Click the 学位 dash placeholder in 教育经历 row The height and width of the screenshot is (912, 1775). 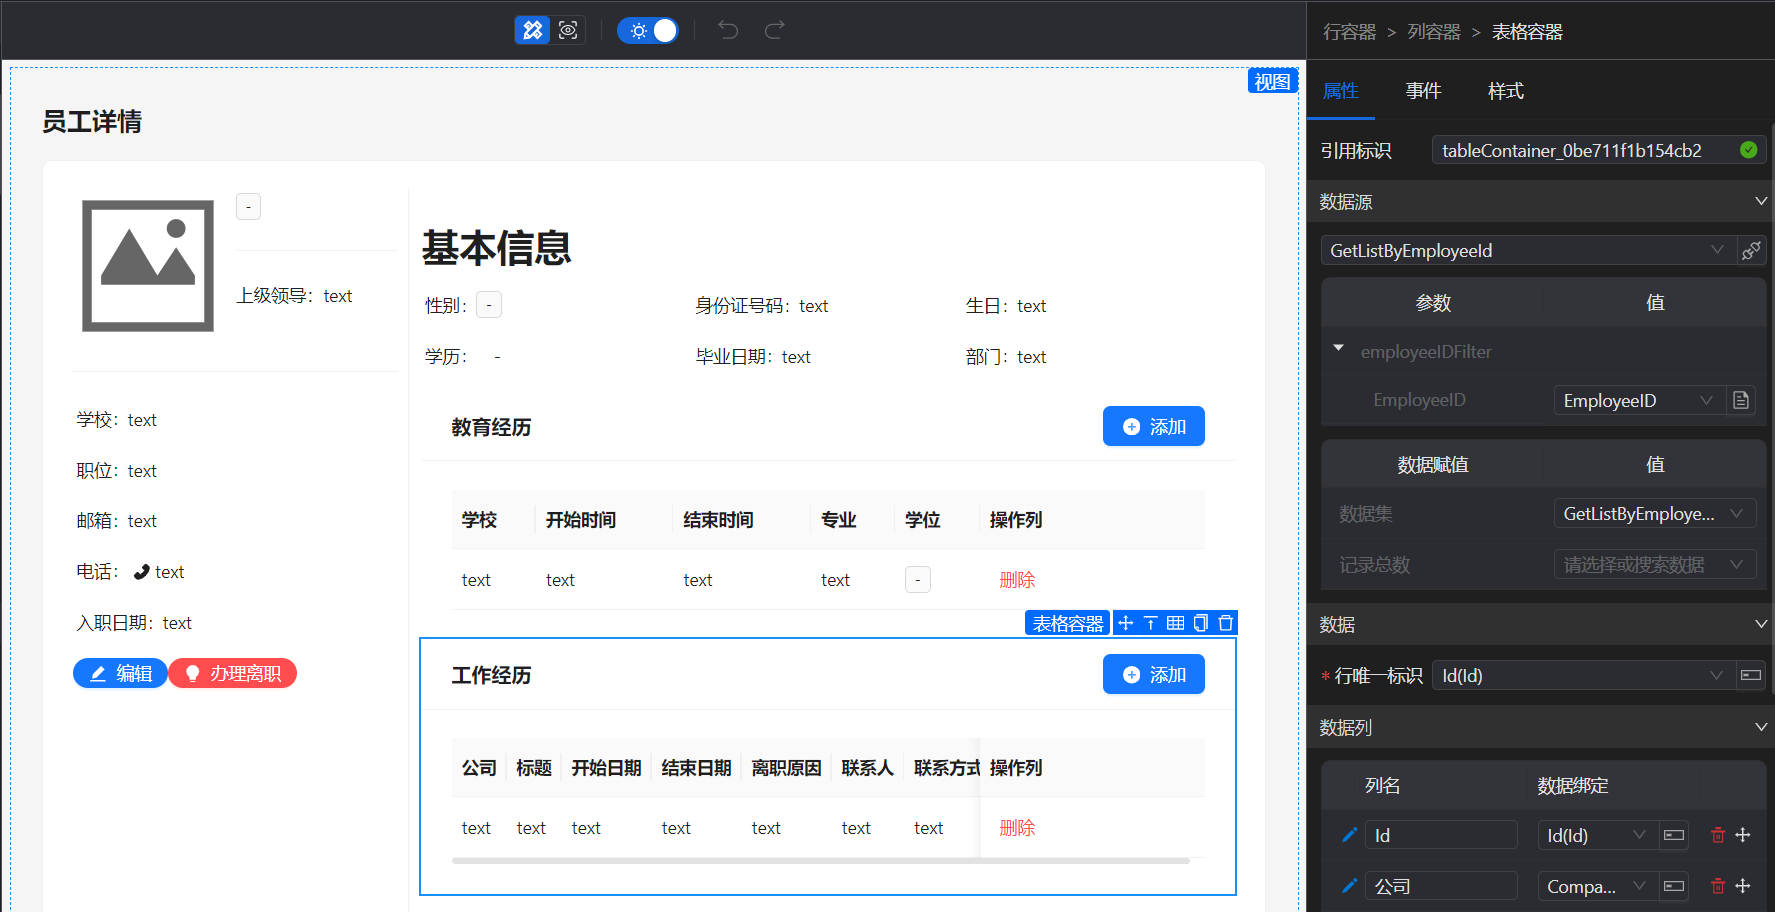[918, 580]
